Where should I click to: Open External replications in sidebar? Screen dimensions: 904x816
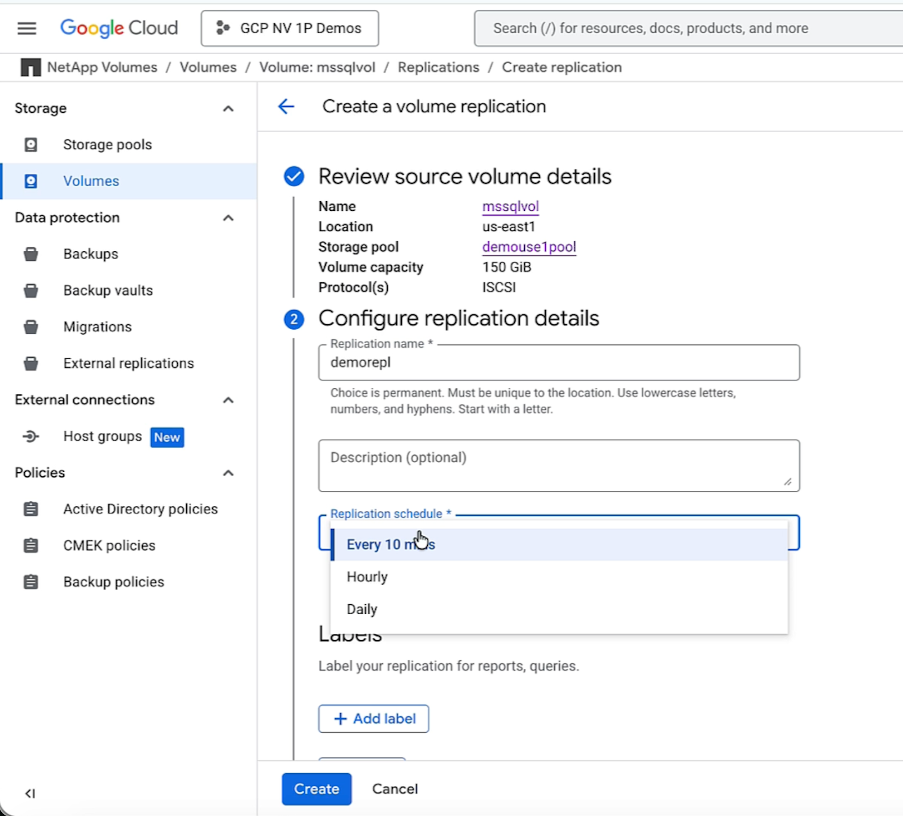click(x=129, y=363)
